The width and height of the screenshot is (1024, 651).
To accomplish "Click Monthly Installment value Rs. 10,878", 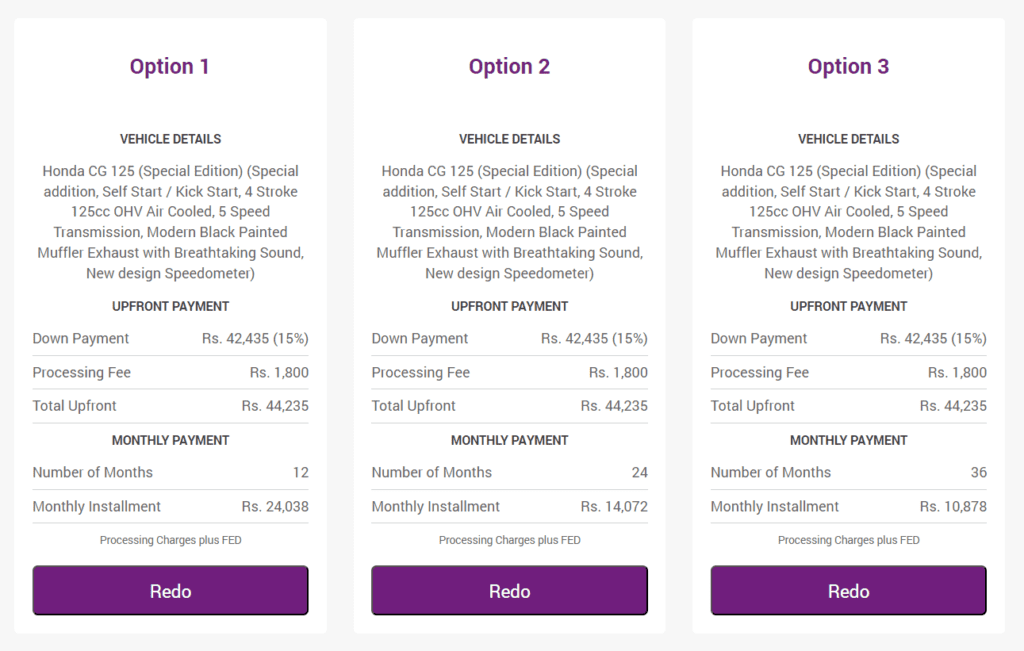I will coord(953,506).
